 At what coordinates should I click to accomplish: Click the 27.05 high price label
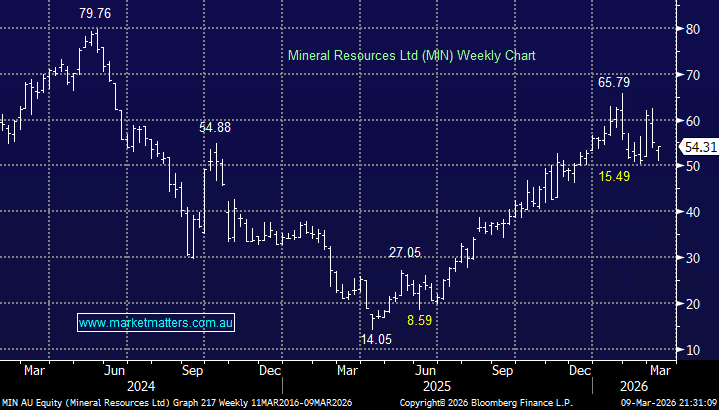coord(406,253)
